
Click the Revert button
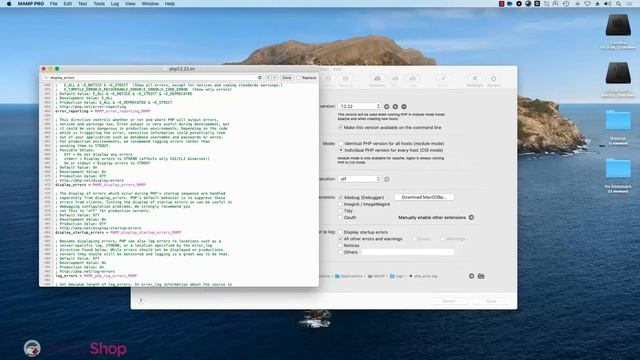tap(449, 301)
